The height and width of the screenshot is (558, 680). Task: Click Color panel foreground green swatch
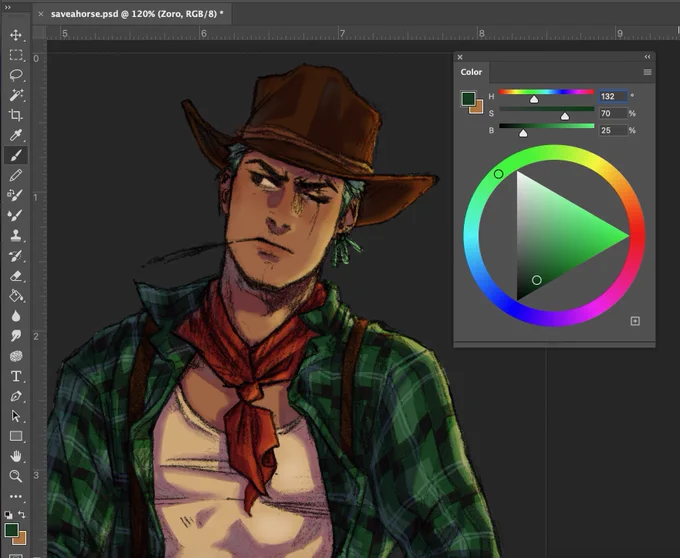(468, 98)
